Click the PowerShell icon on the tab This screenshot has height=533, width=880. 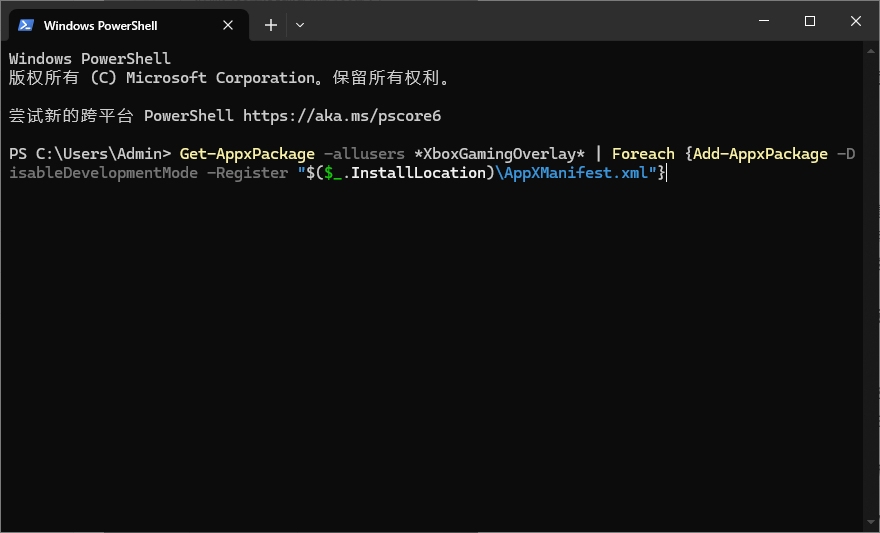coord(26,25)
